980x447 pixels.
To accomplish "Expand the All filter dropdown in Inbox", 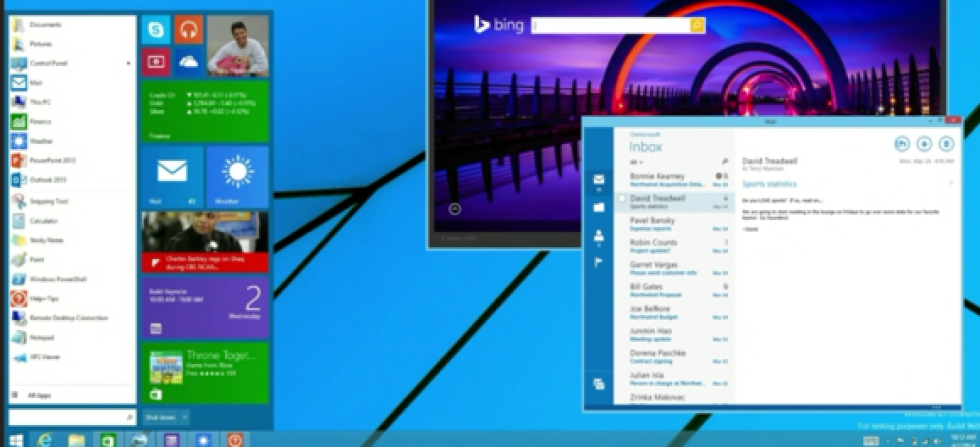I will point(634,161).
